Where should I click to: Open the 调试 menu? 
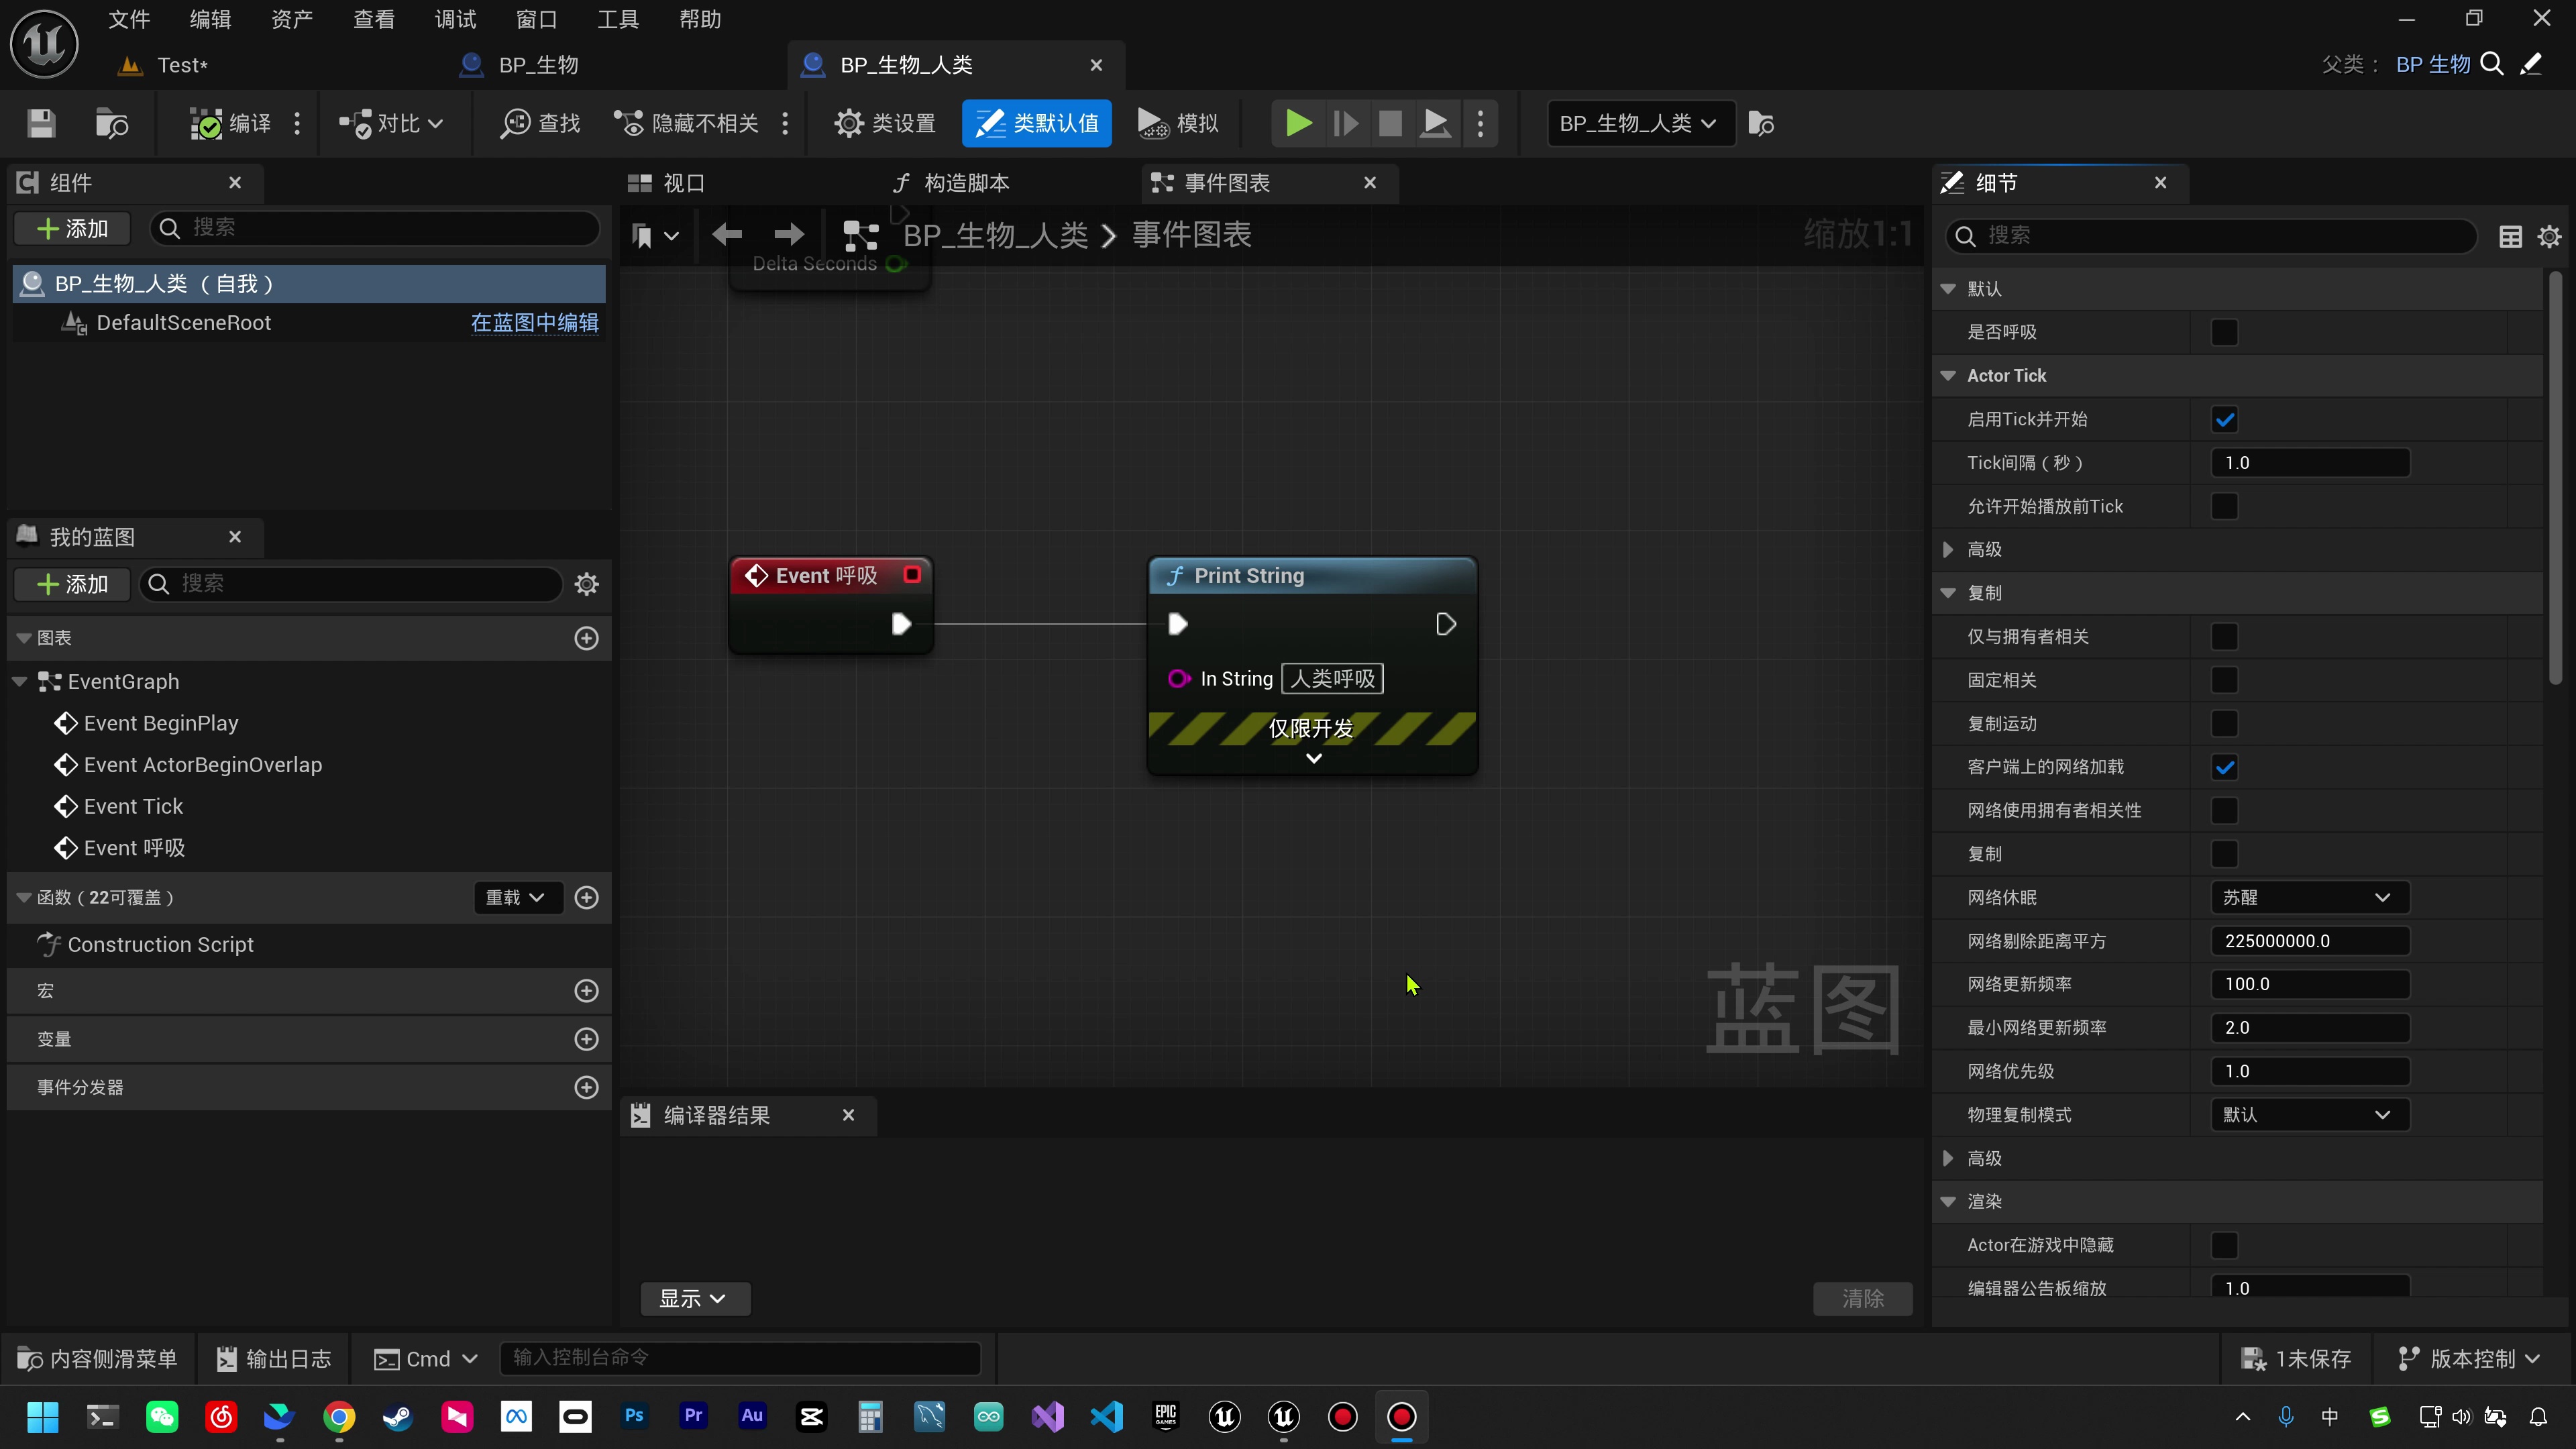(x=456, y=19)
